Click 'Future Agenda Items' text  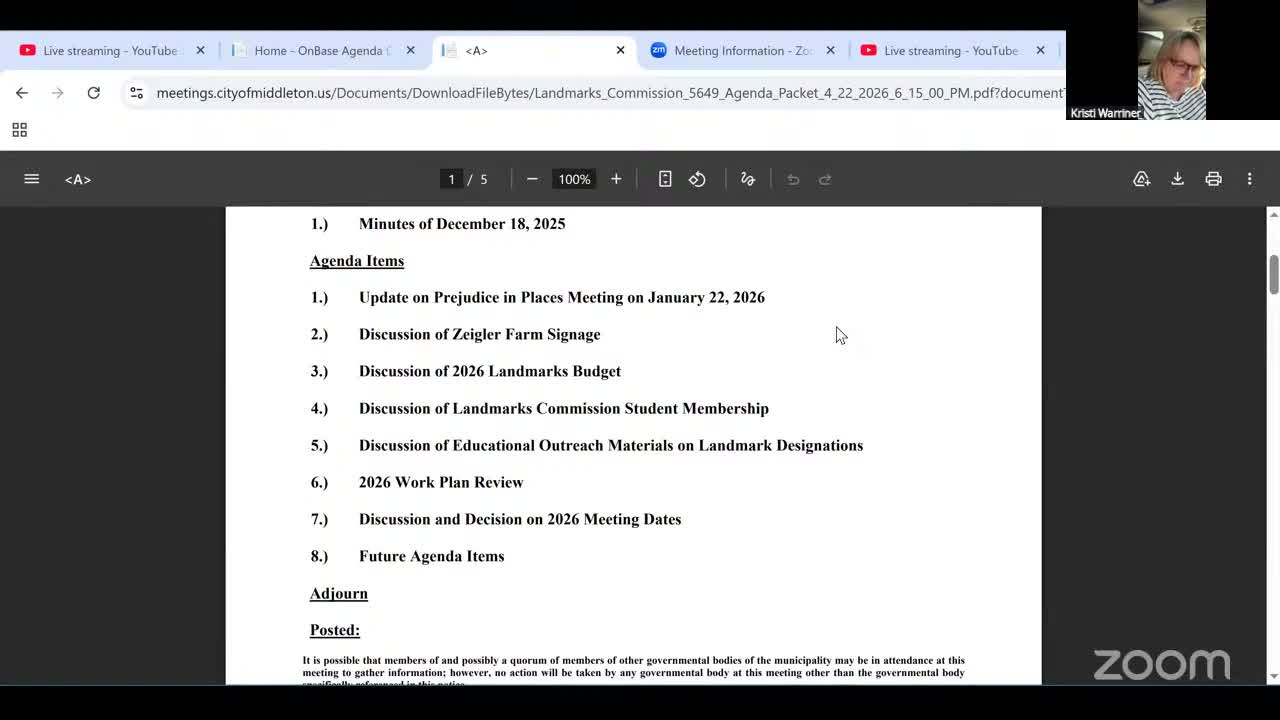click(432, 556)
